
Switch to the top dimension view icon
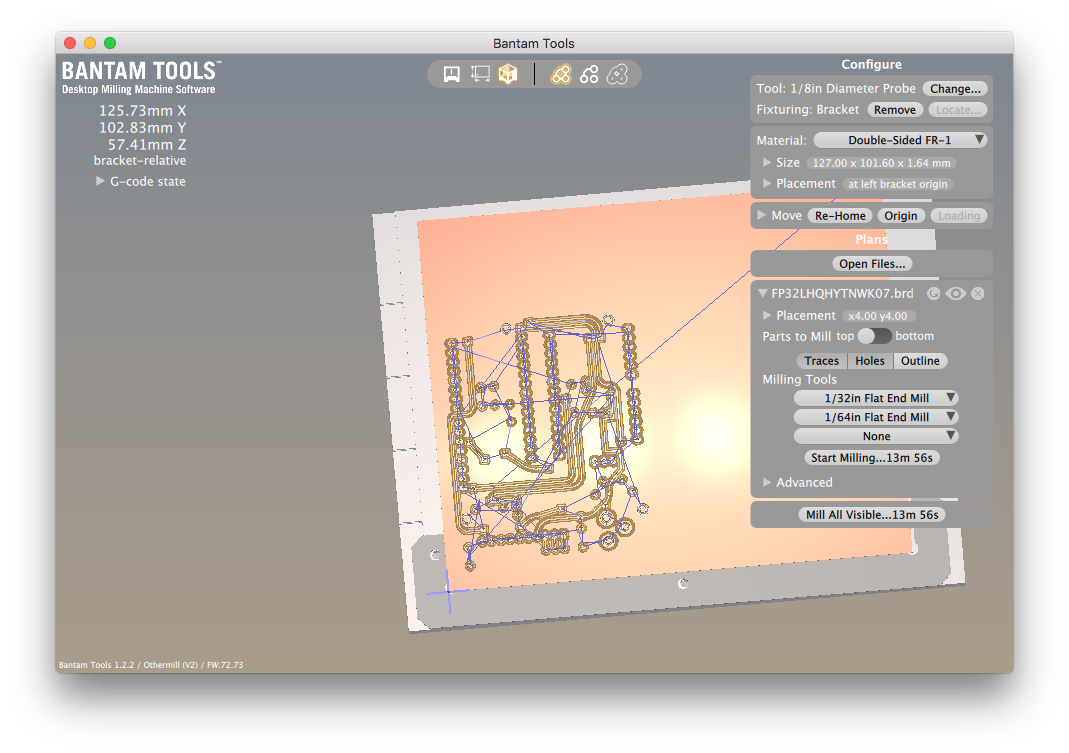[480, 74]
